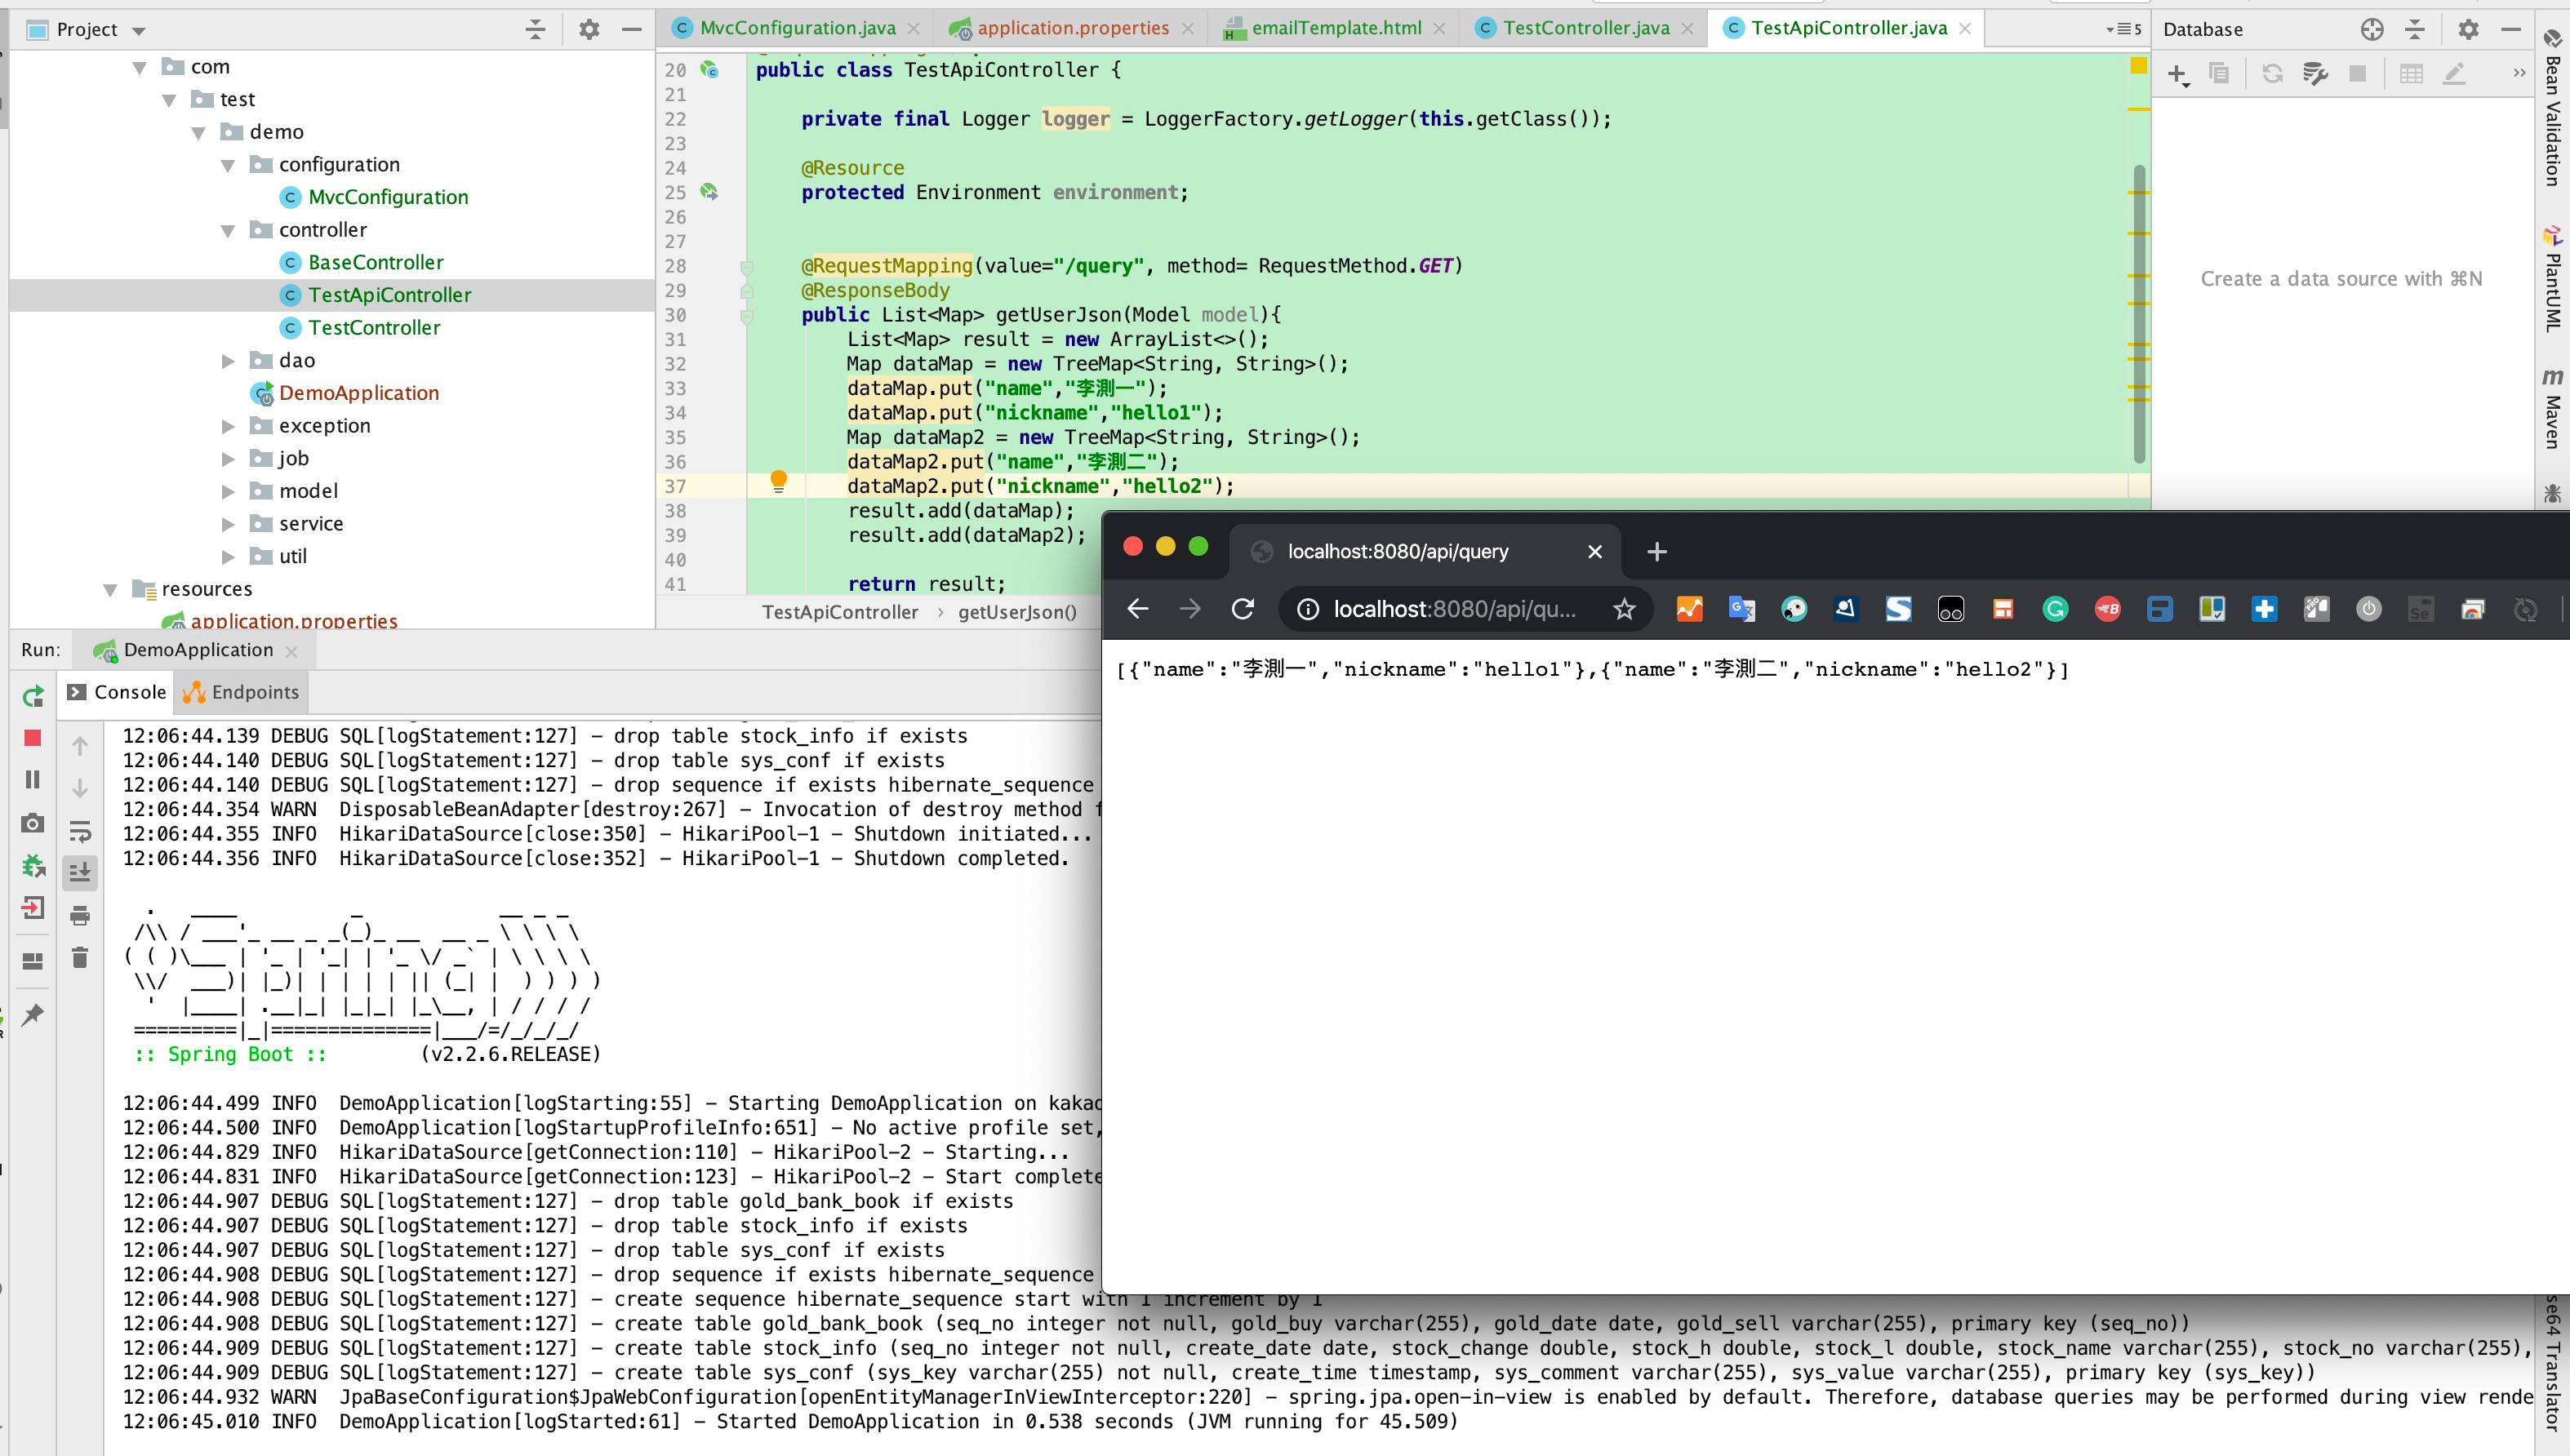Open BaseController in the project tree

point(375,262)
